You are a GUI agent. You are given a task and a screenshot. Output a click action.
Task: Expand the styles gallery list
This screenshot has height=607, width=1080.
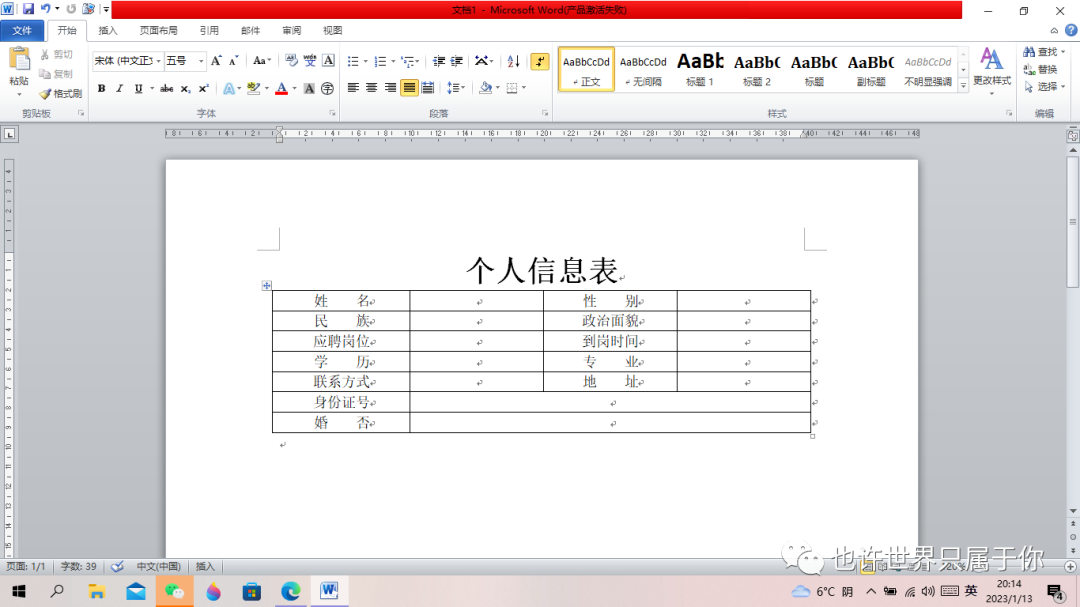(x=963, y=87)
